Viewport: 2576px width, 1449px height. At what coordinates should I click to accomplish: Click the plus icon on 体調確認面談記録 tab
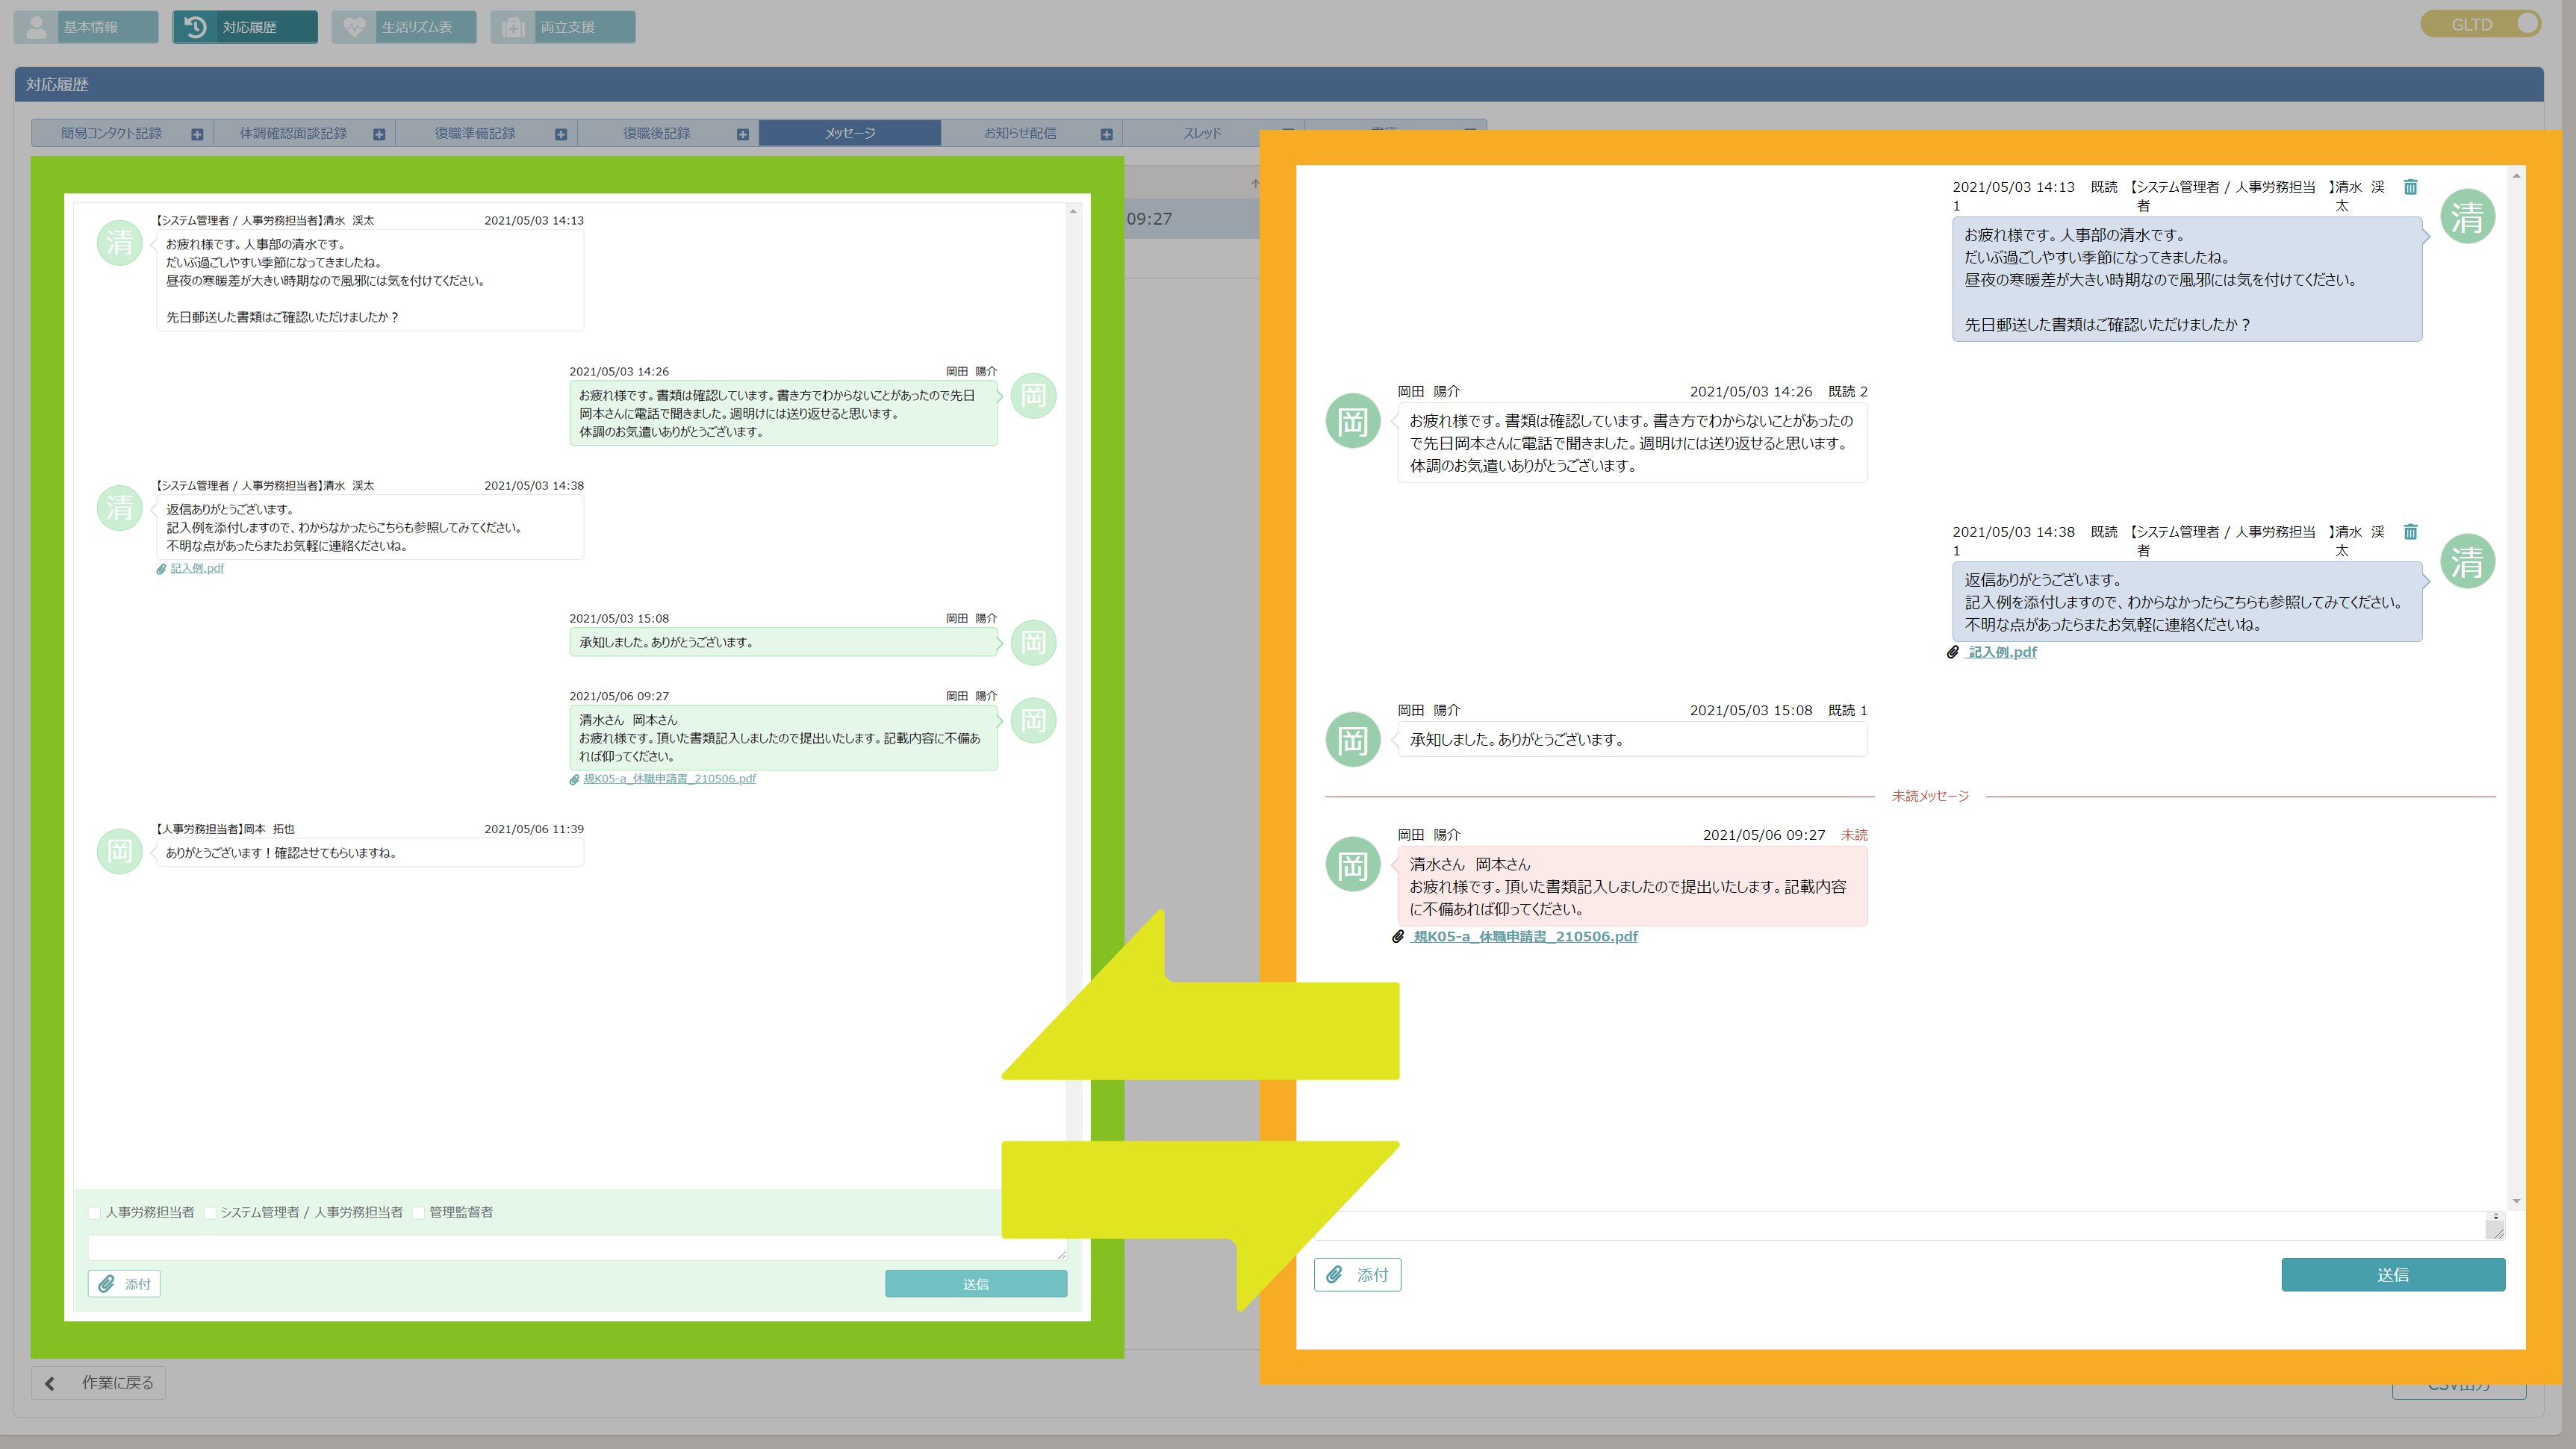click(x=379, y=134)
